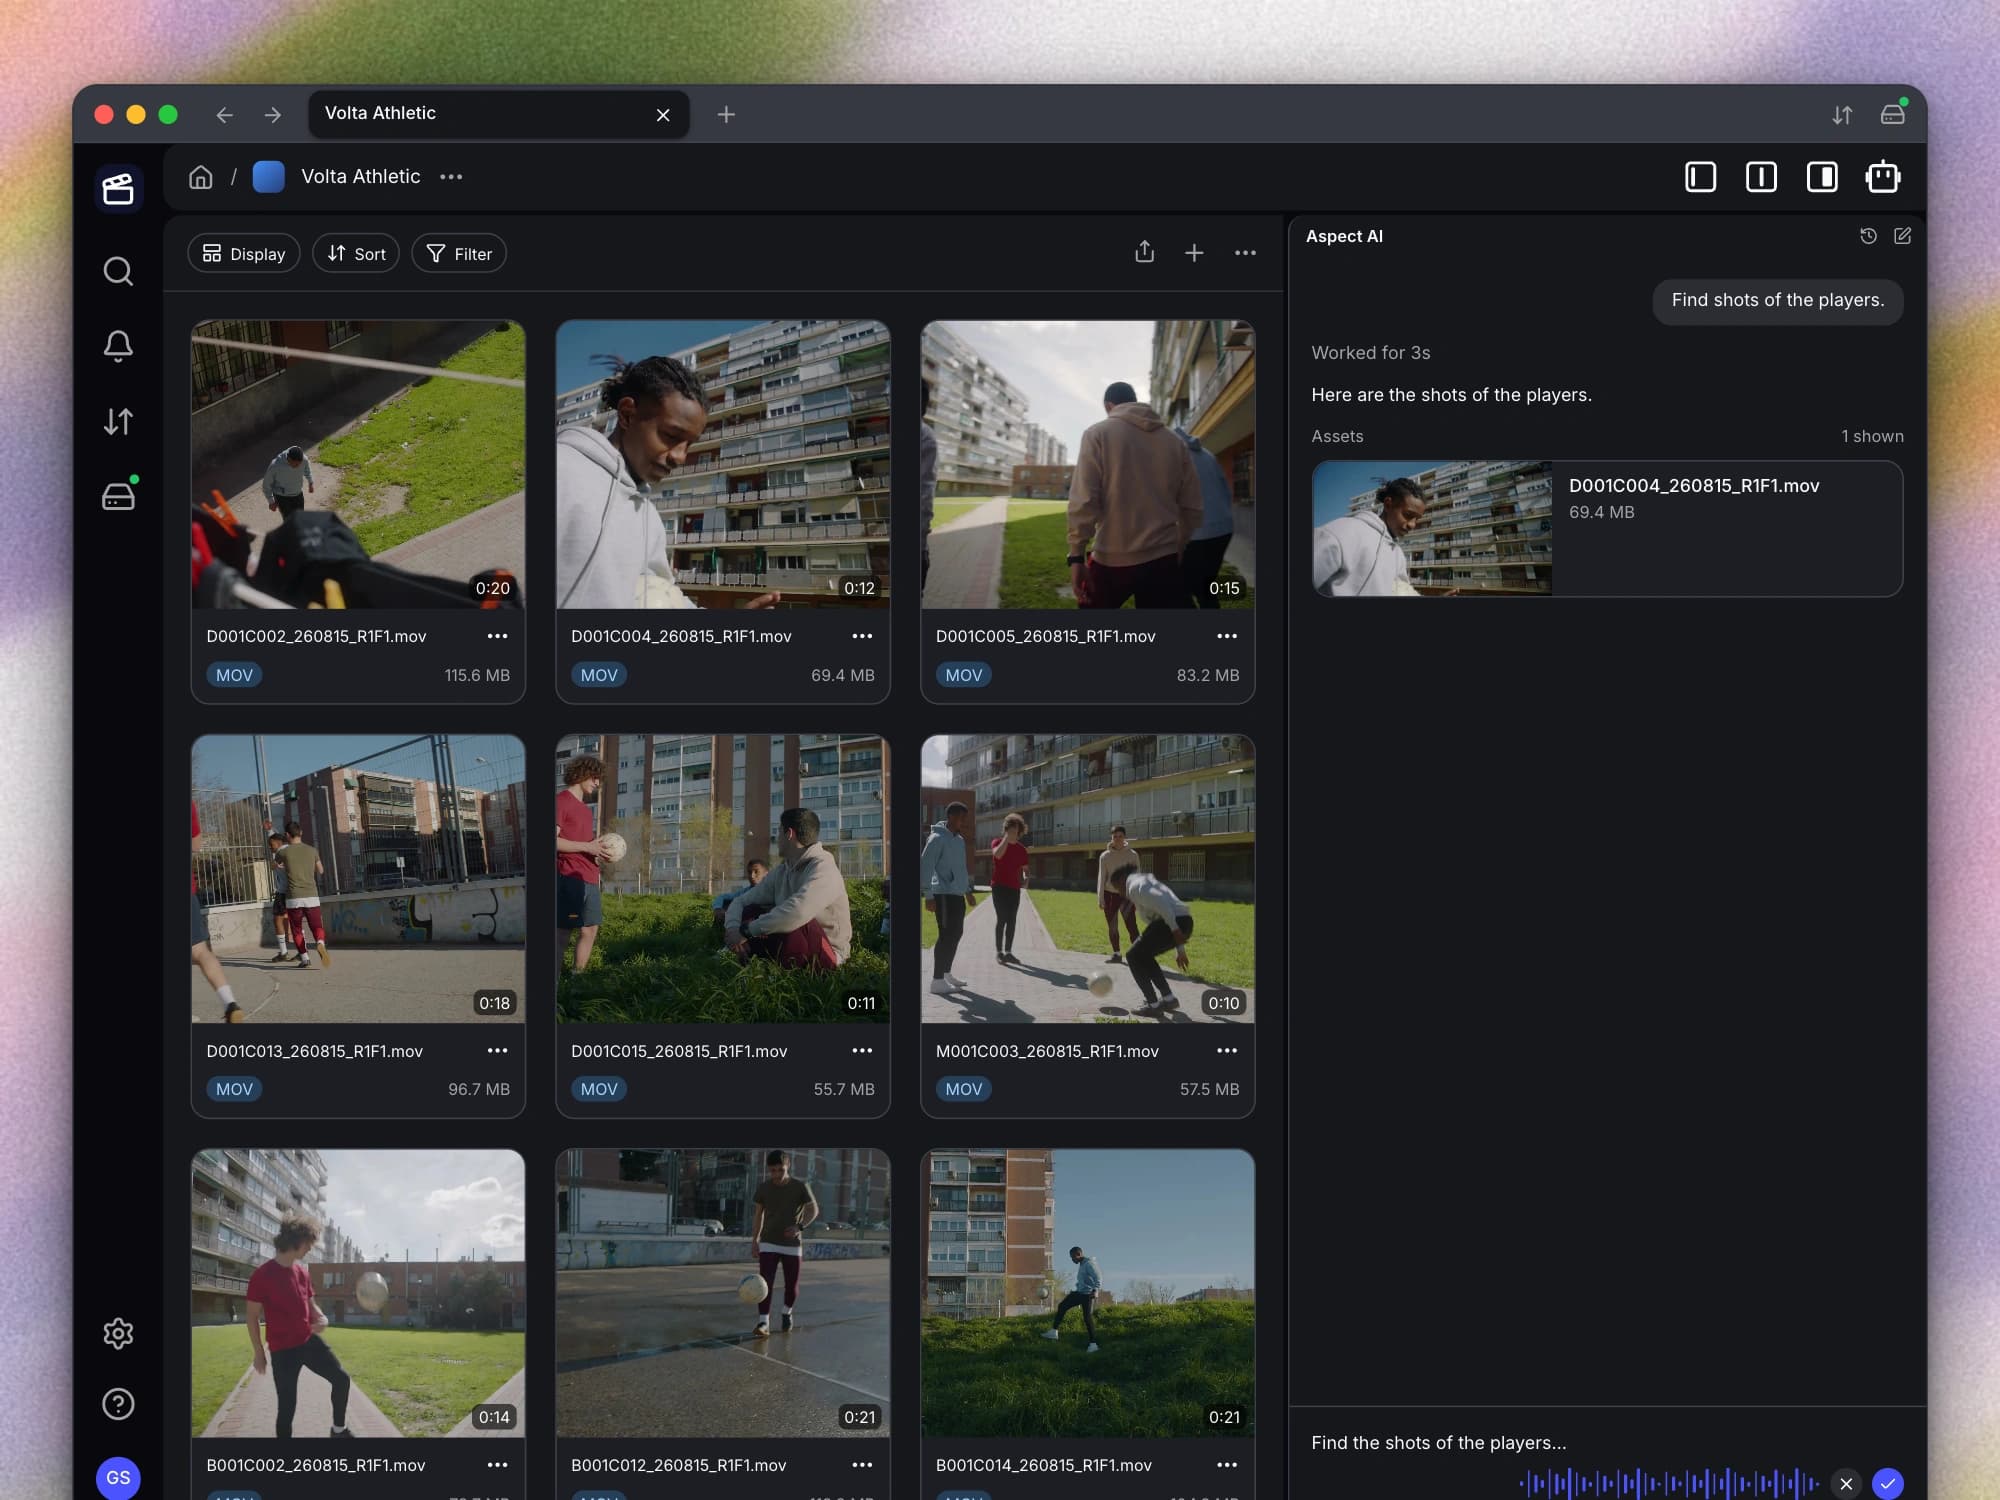Open more options for D001C004_260815_R1F1.mov
The height and width of the screenshot is (1500, 2000).
coord(862,636)
